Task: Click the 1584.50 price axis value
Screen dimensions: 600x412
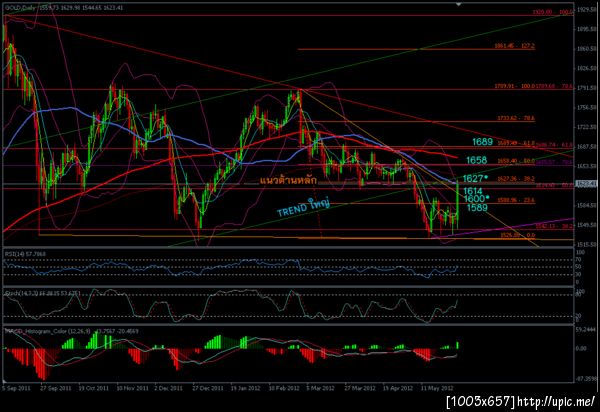Action: [588, 205]
